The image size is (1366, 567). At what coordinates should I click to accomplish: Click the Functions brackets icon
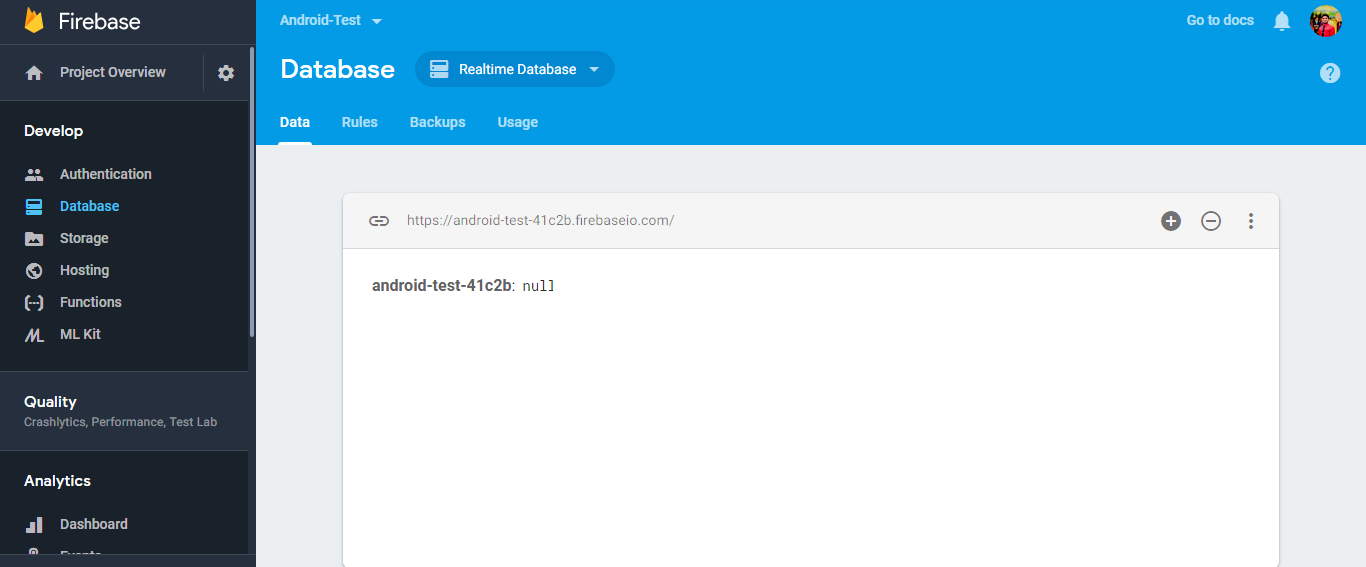tap(34, 302)
